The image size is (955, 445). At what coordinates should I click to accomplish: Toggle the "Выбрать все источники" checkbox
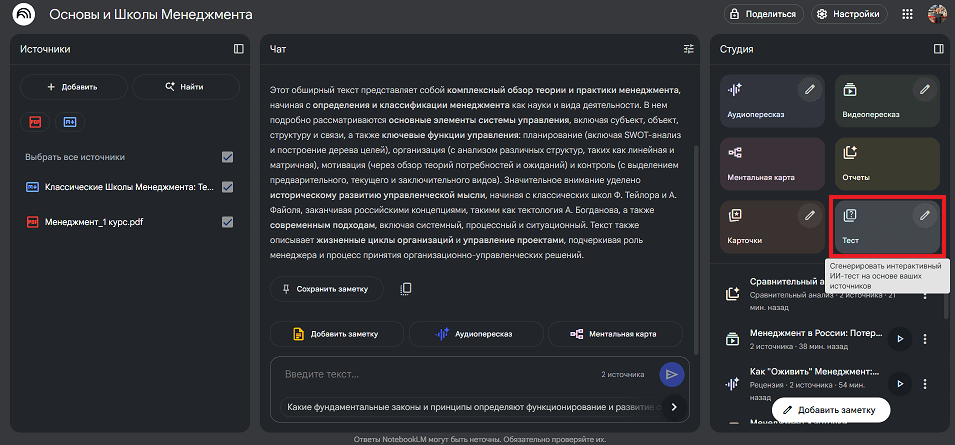228,157
